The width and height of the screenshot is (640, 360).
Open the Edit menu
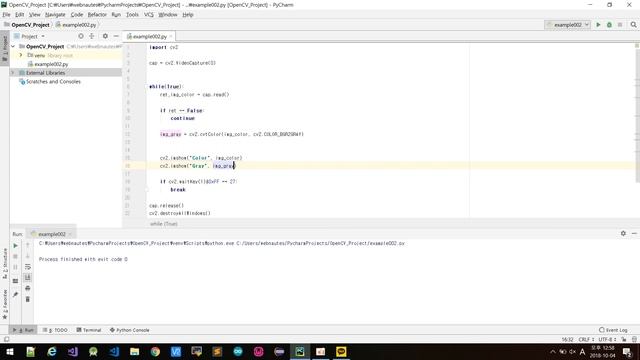[19, 15]
